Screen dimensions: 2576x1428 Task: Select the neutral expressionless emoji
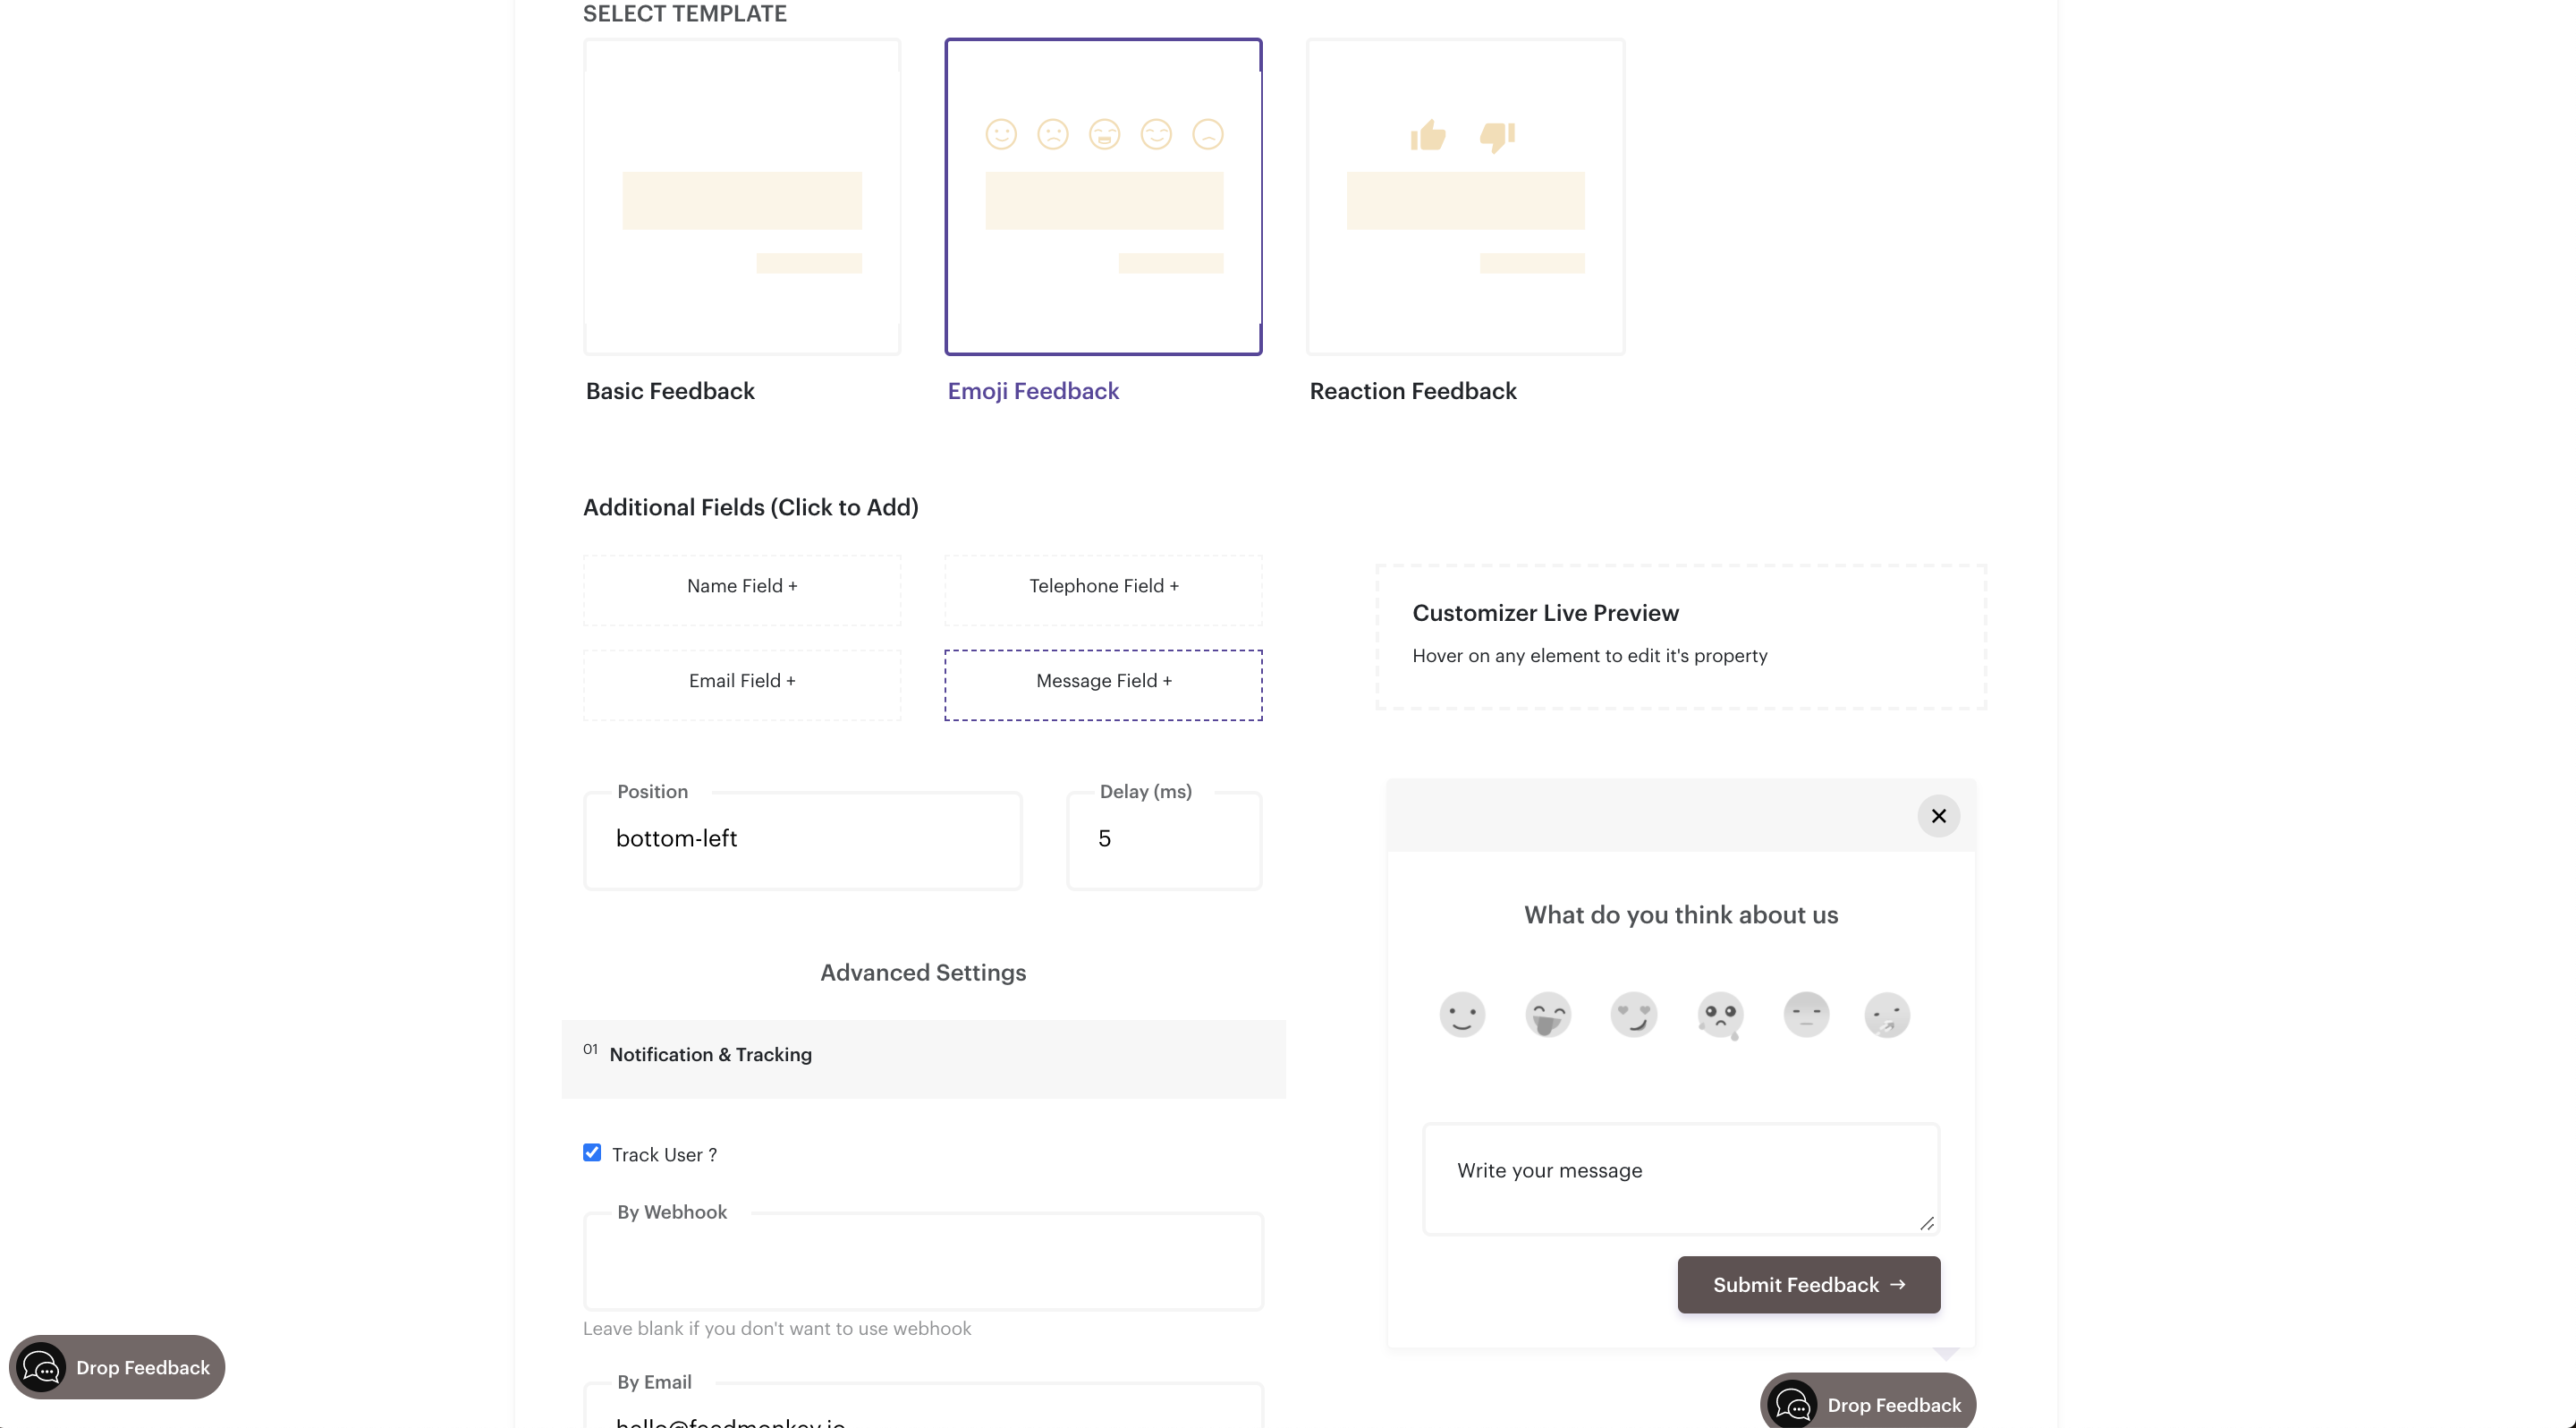pyautogui.click(x=1806, y=1014)
